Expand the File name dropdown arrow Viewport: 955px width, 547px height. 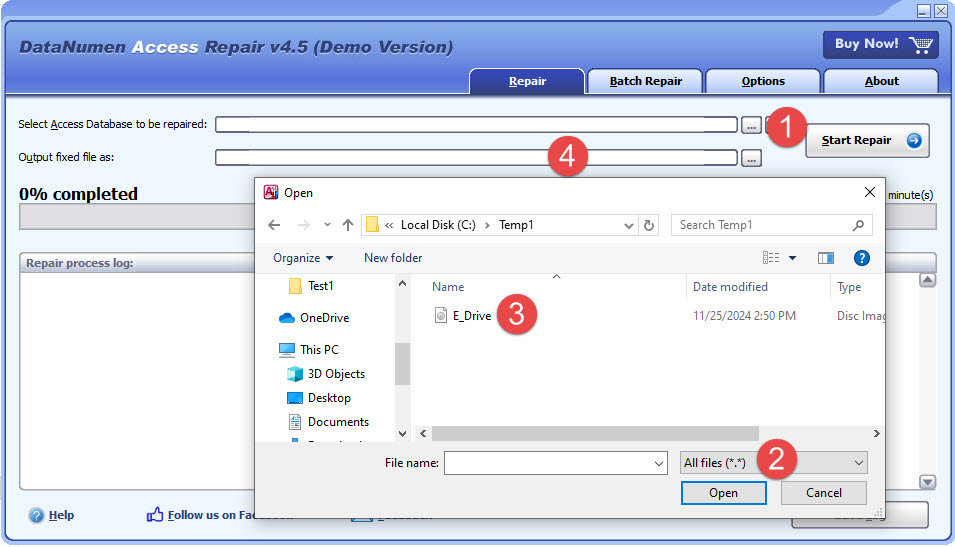pos(658,464)
